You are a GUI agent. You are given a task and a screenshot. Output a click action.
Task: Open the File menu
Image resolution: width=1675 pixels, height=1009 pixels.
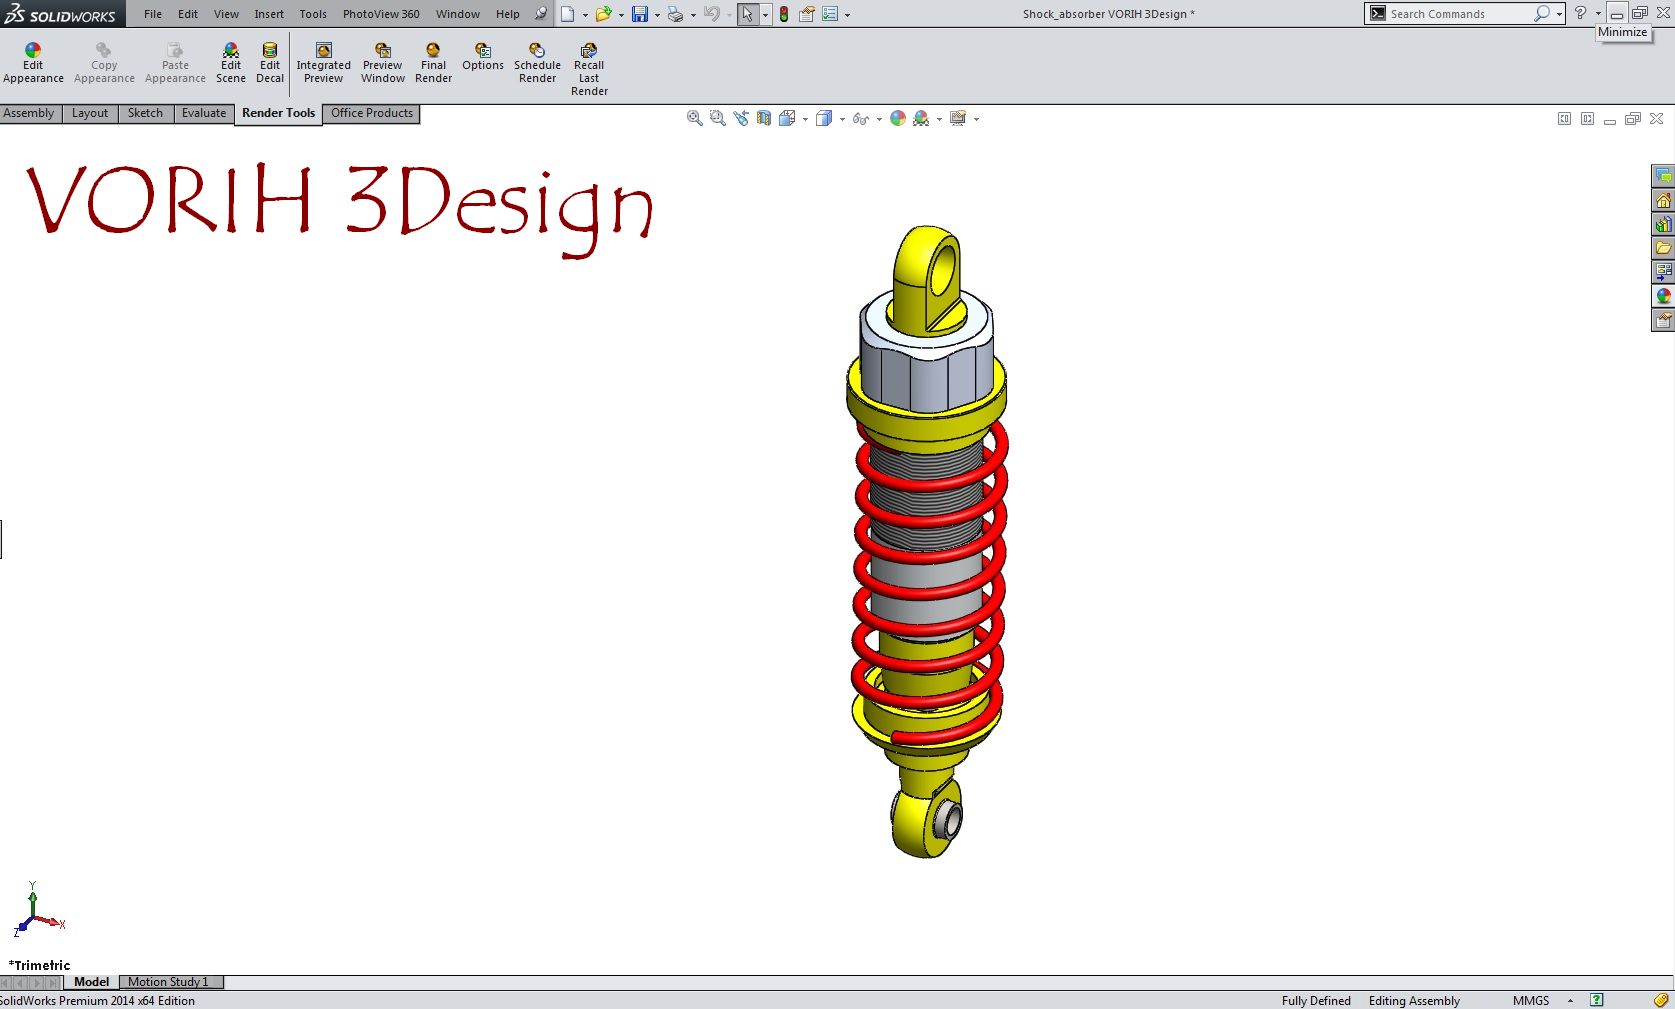[x=153, y=14]
